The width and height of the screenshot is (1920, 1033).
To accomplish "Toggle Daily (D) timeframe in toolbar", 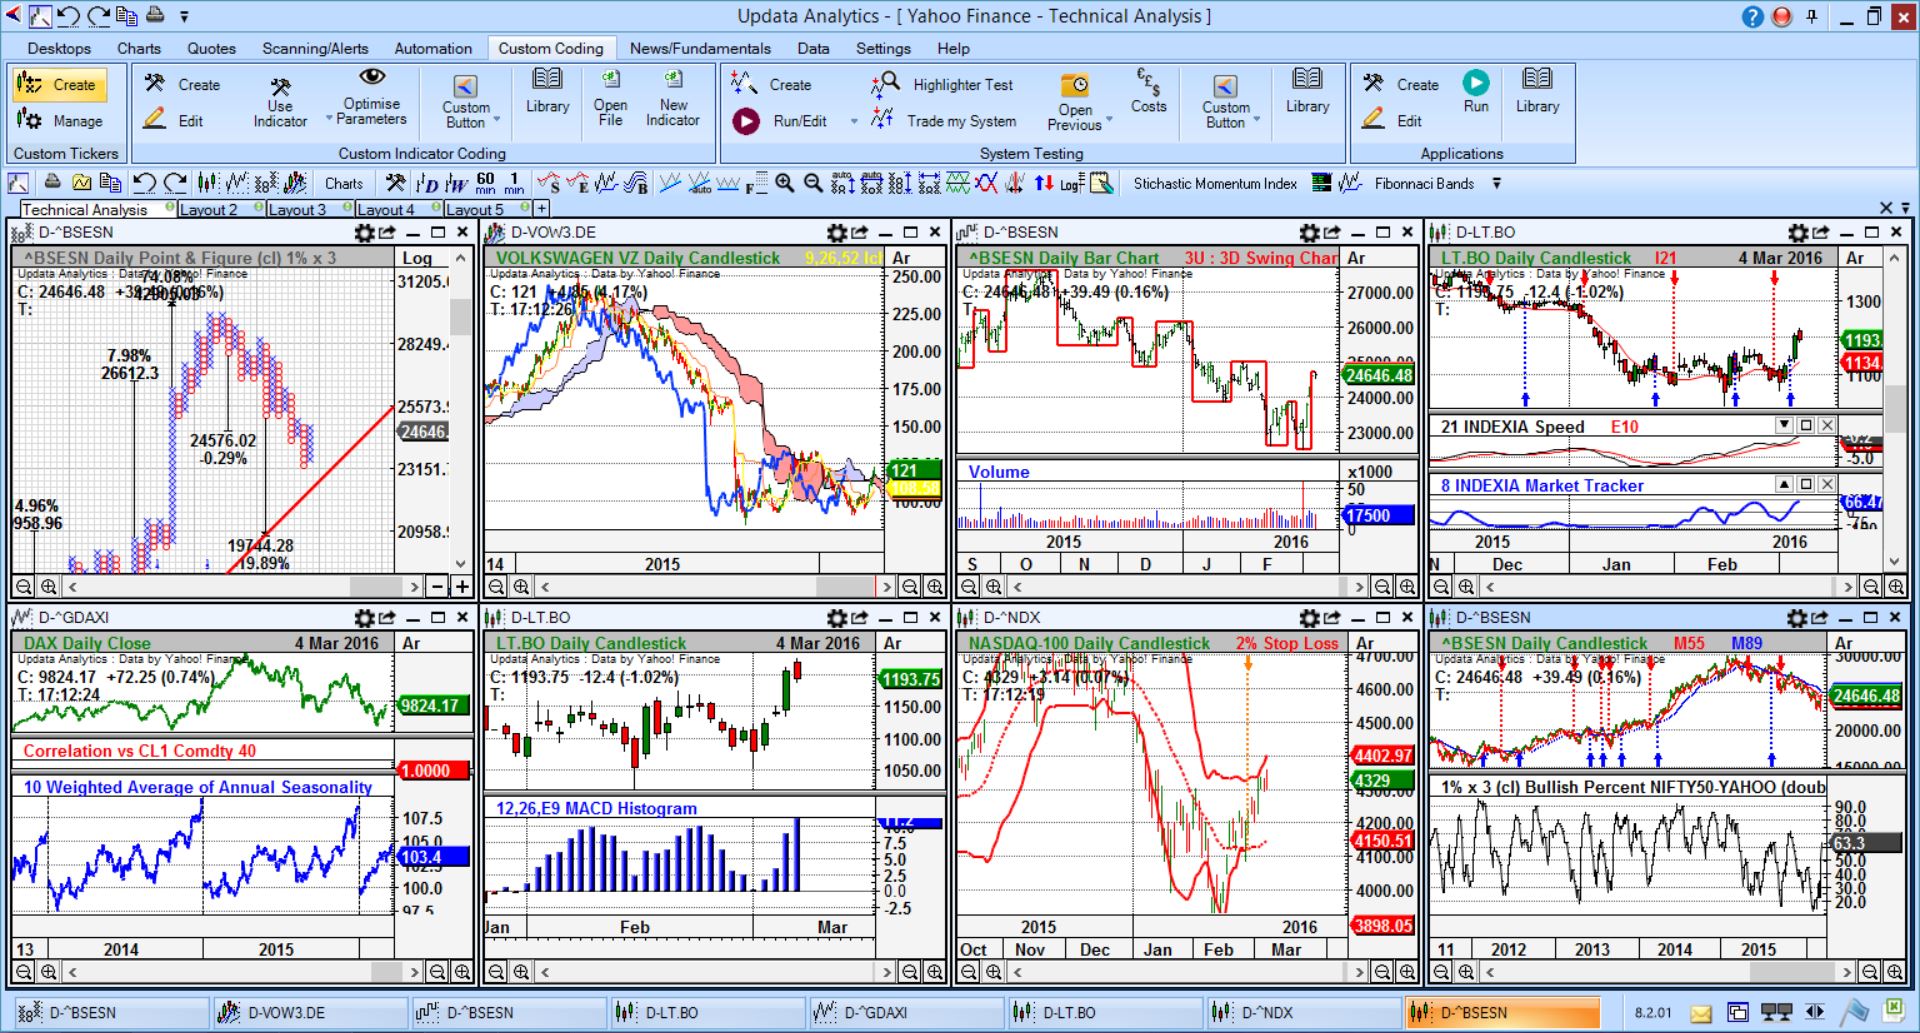I will click(x=427, y=183).
